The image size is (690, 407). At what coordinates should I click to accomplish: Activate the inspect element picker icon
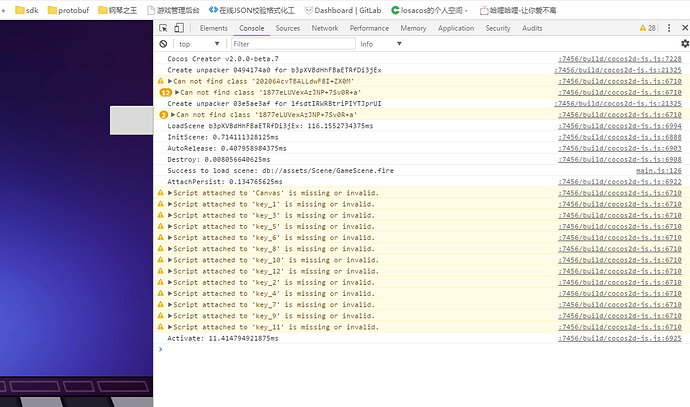[x=163, y=28]
